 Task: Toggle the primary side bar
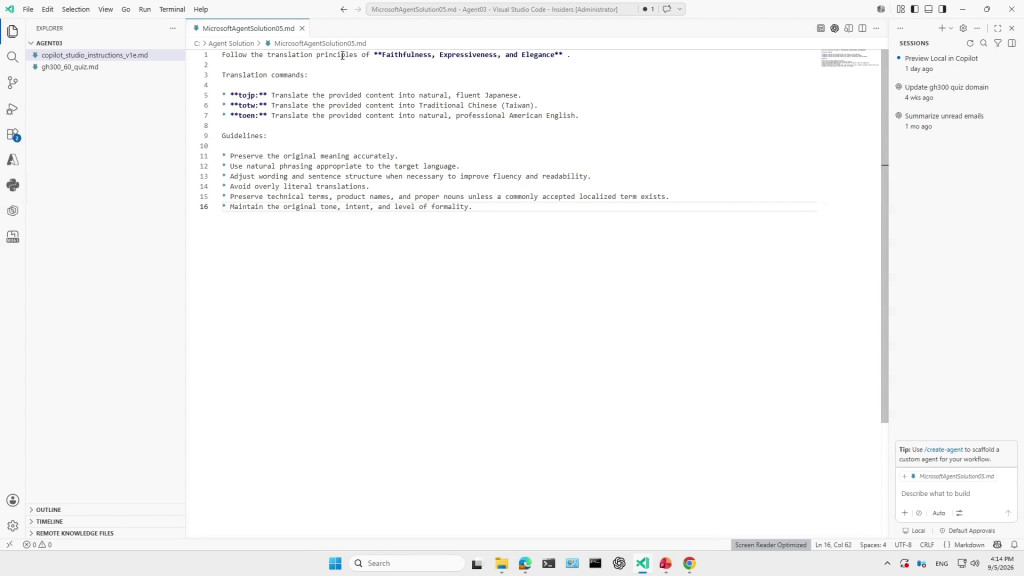click(x=914, y=9)
